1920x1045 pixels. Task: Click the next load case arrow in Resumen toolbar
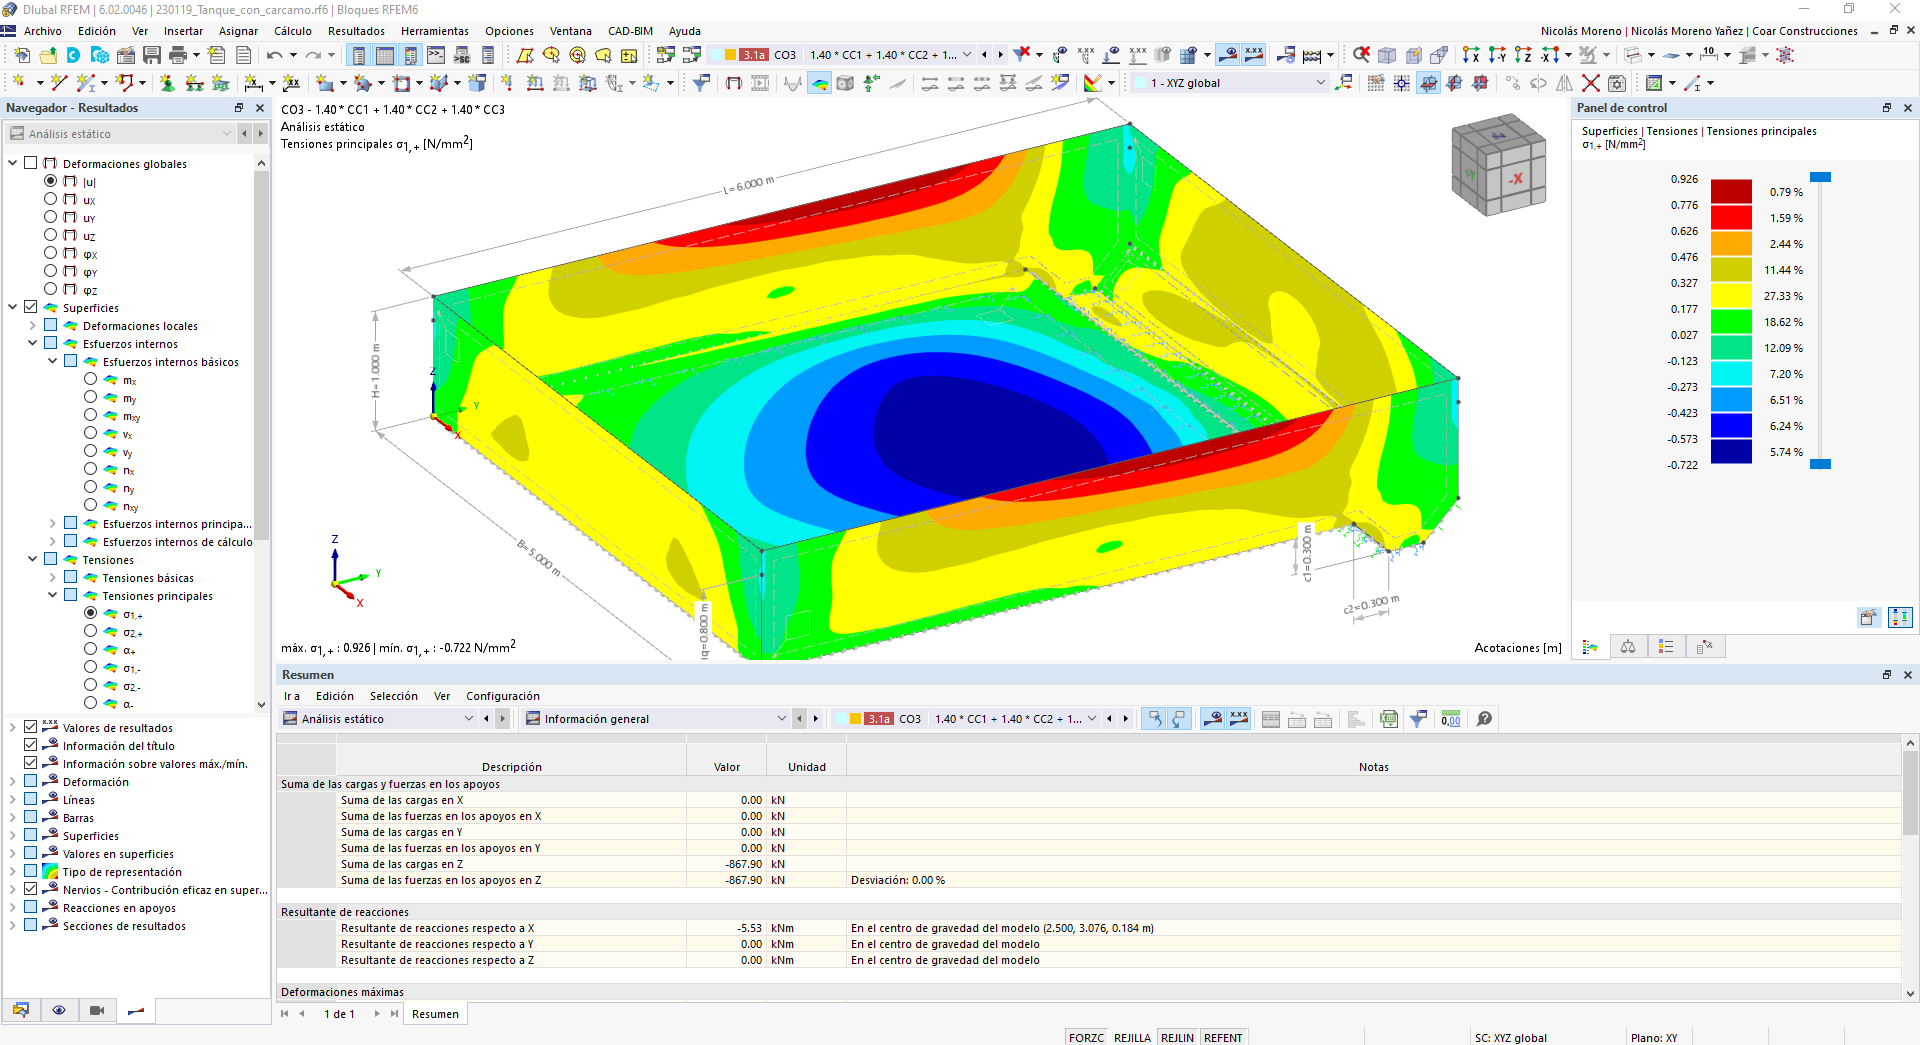pos(1125,719)
